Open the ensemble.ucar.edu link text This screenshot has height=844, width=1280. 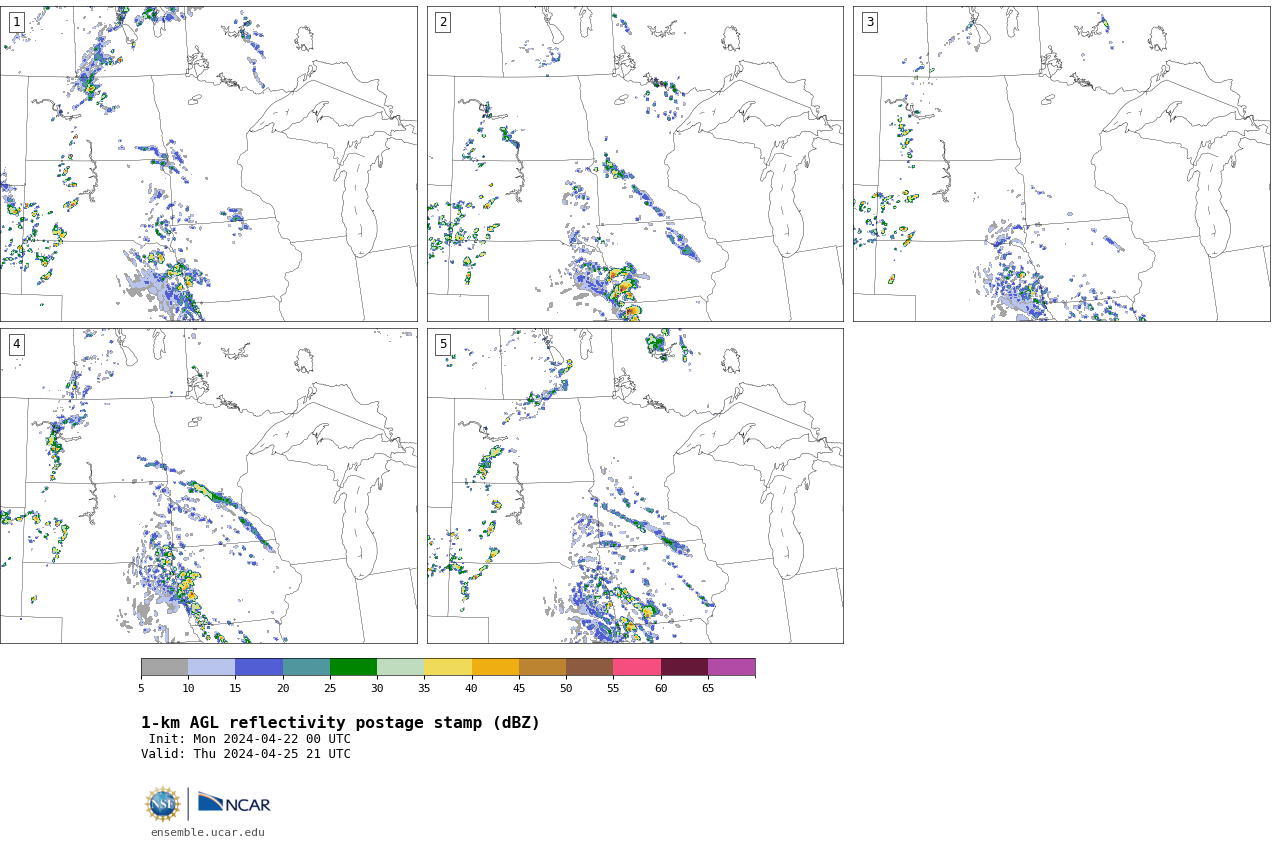(208, 832)
